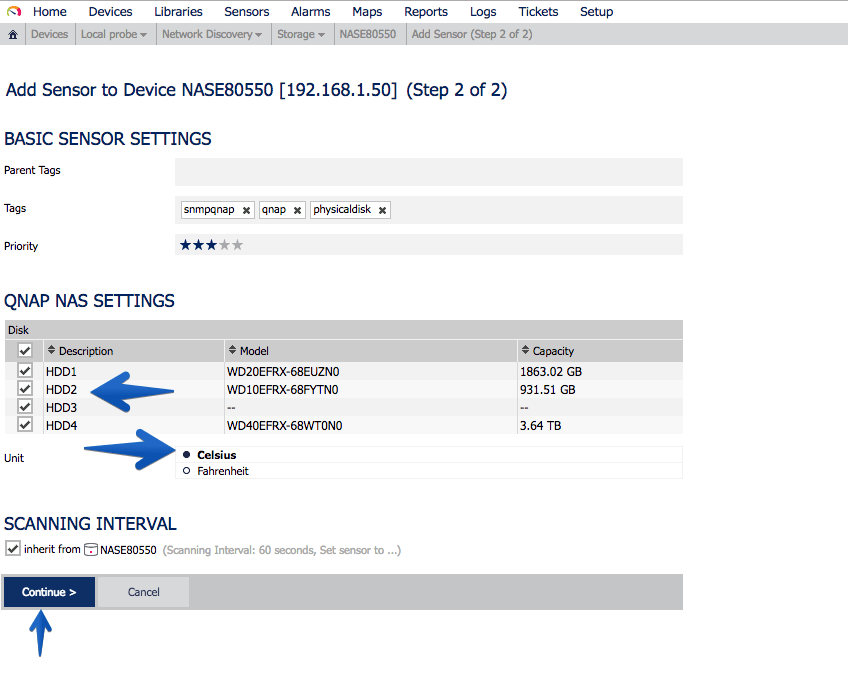Image resolution: width=848 pixels, height=677 pixels.
Task: Set priority to one star
Action: click(186, 245)
